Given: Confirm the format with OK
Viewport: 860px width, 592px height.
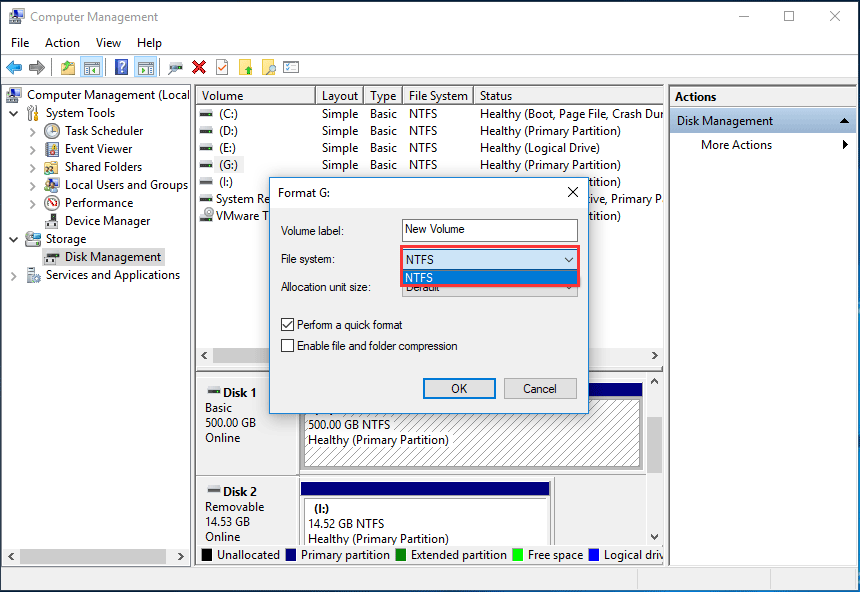Looking at the screenshot, I should (459, 388).
